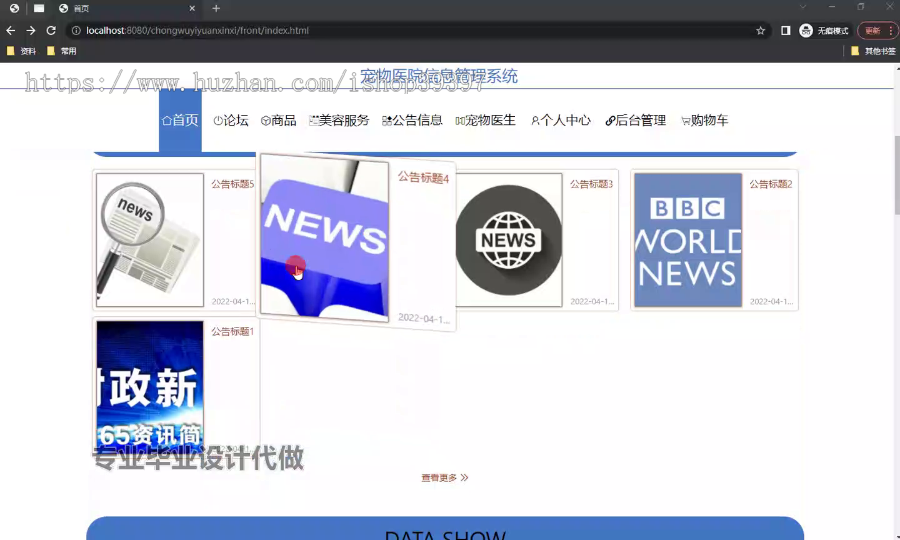Image resolution: width=900 pixels, height=540 pixels.
Task: Click the page vertical scrollbar
Action: (897, 175)
